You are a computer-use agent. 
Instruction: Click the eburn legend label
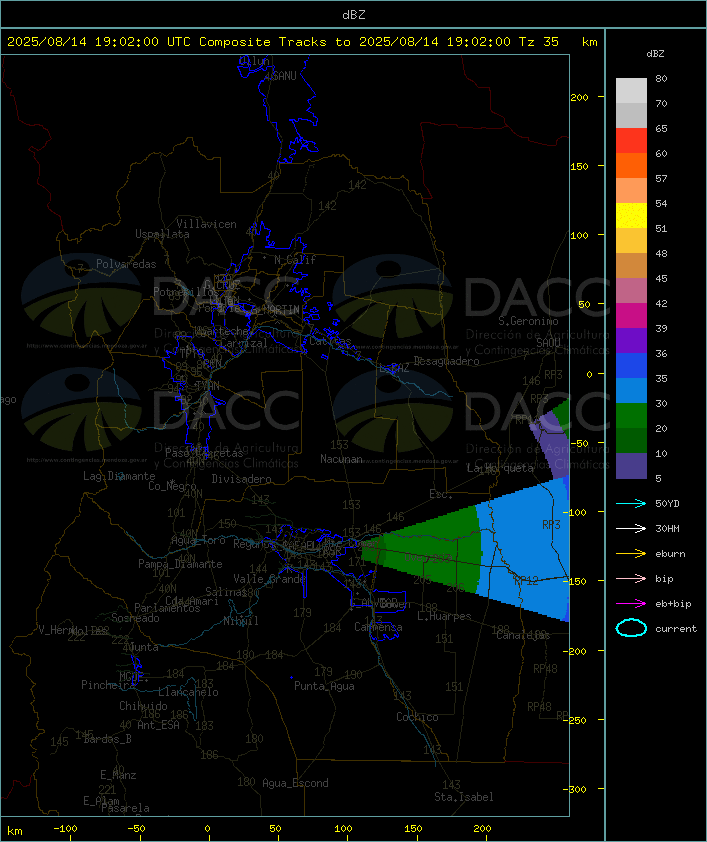point(670,554)
